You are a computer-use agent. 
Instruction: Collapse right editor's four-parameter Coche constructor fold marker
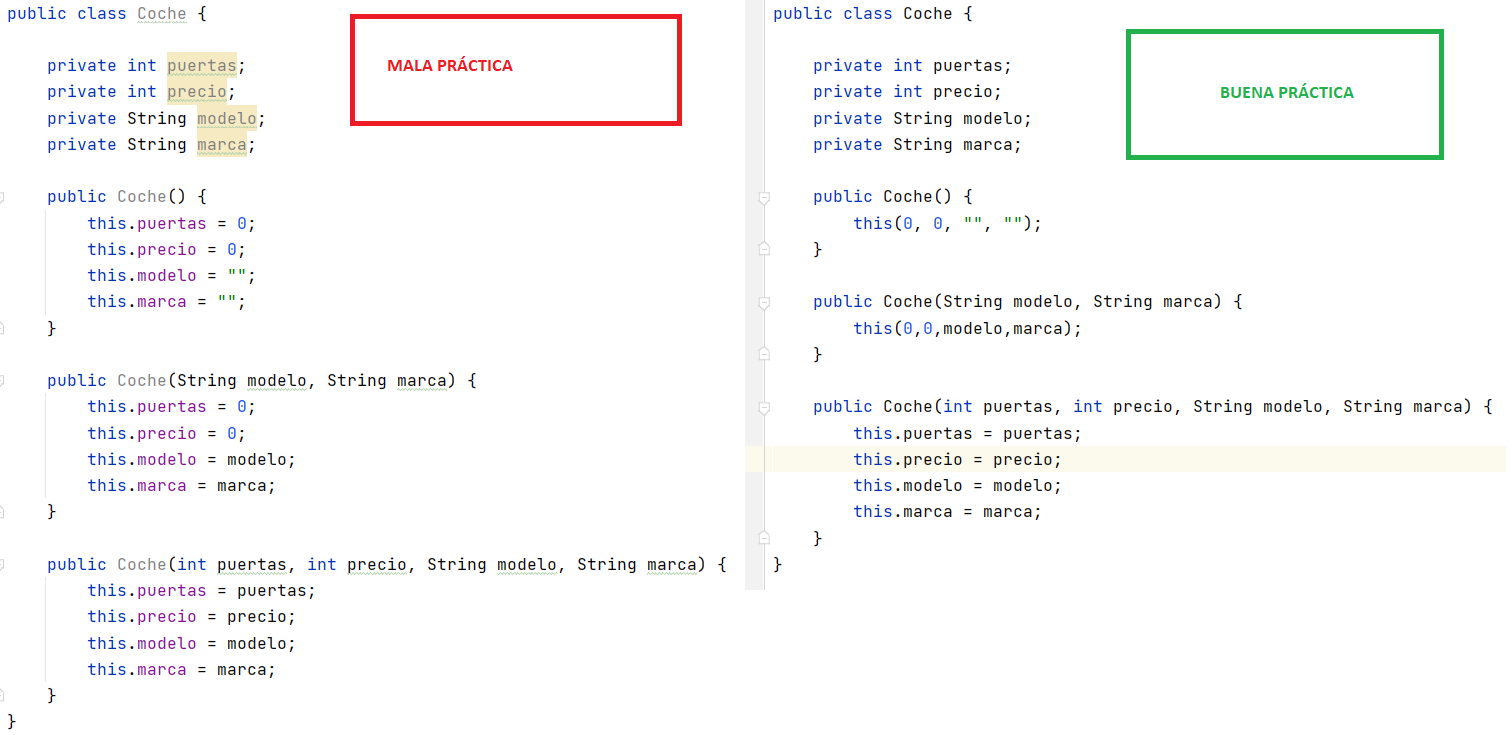point(764,407)
